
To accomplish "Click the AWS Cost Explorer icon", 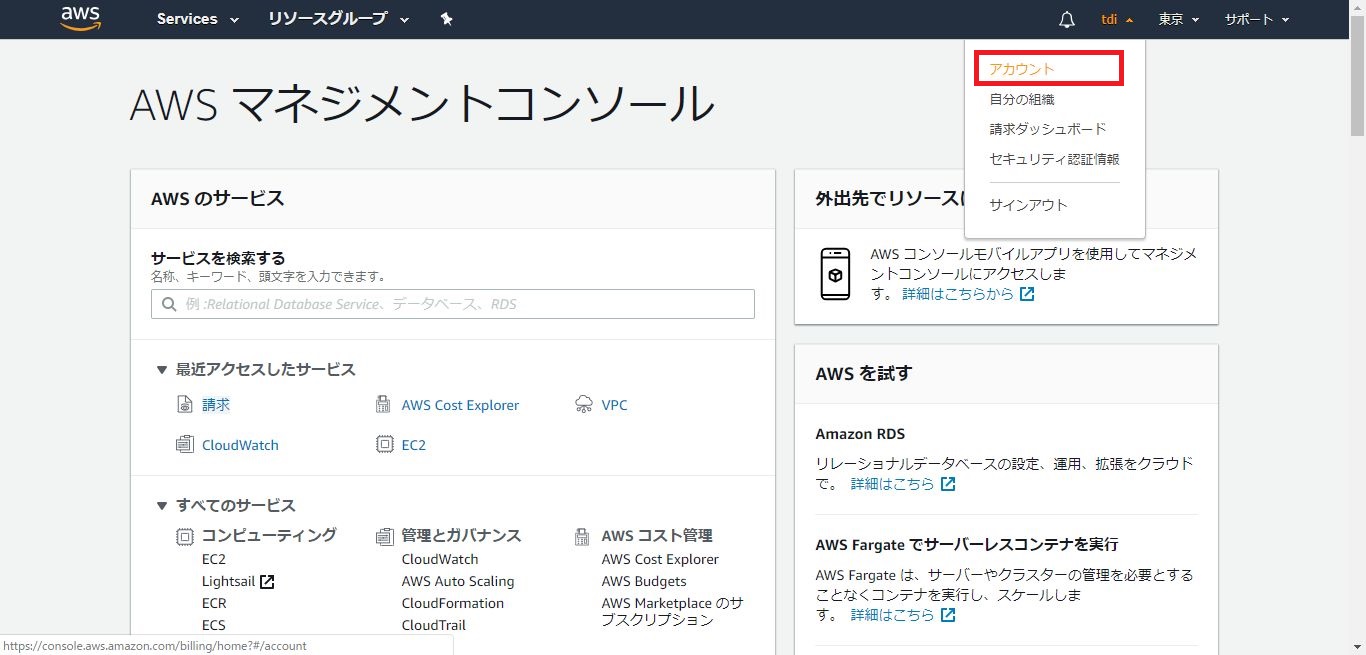I will (383, 405).
